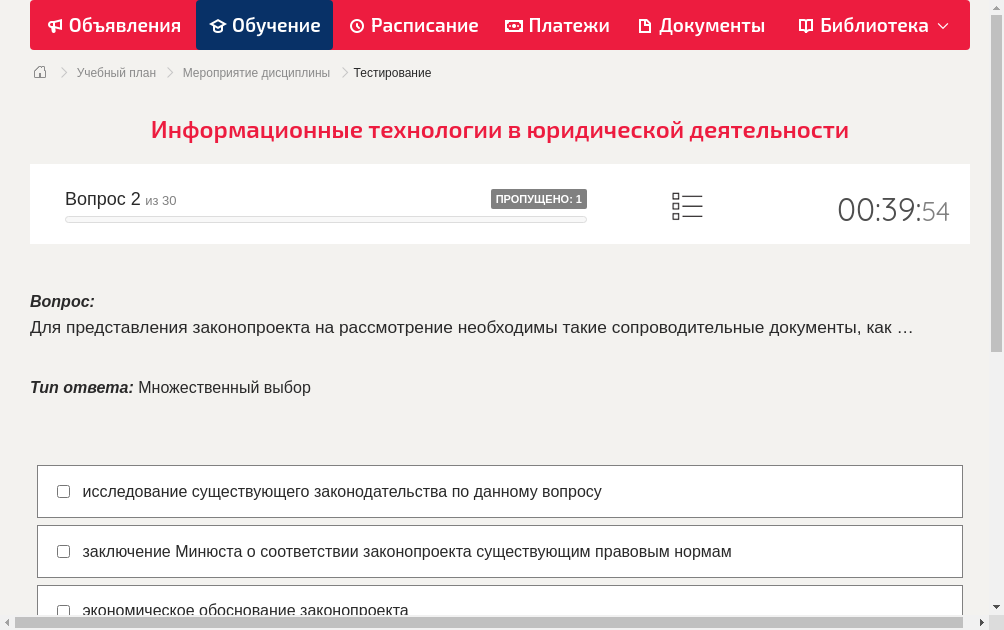Open the question list navigation icon
The width and height of the screenshot is (1004, 630).
click(x=687, y=205)
